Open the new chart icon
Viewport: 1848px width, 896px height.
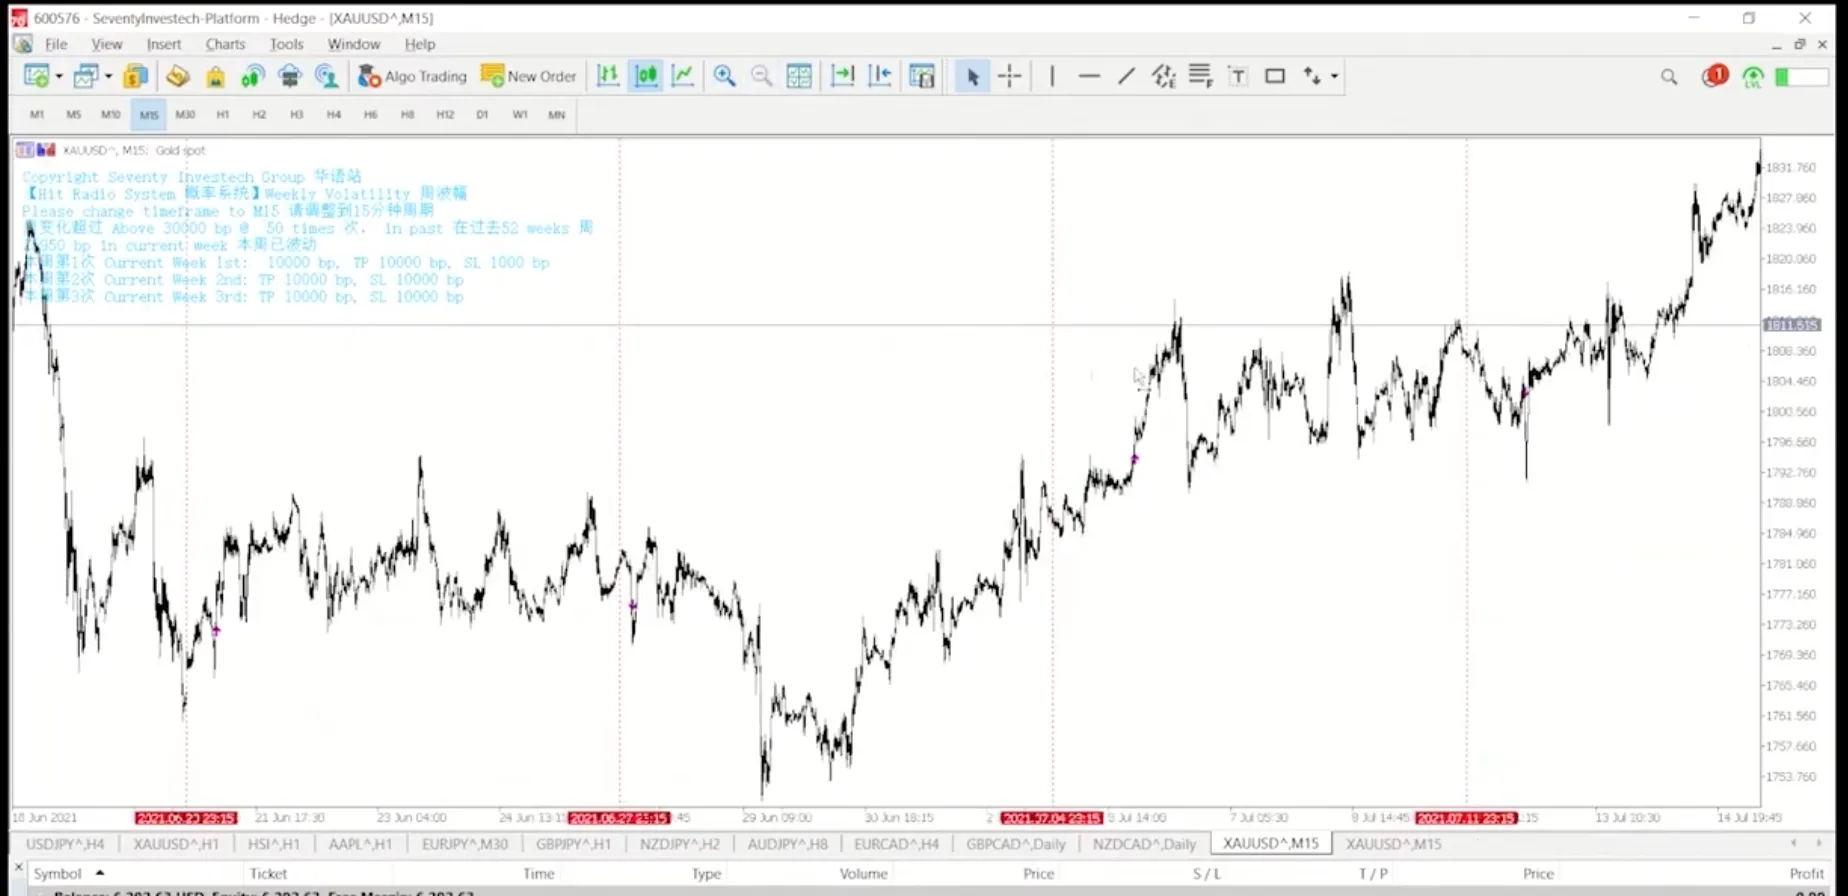tap(36, 76)
